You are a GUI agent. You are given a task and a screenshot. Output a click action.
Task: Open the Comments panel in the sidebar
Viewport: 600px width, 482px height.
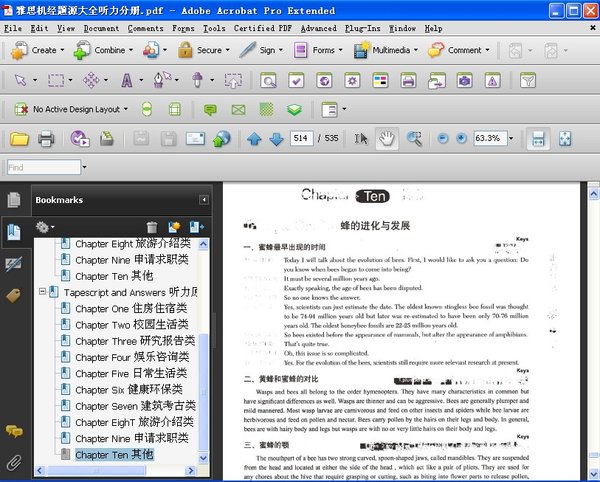point(14,431)
